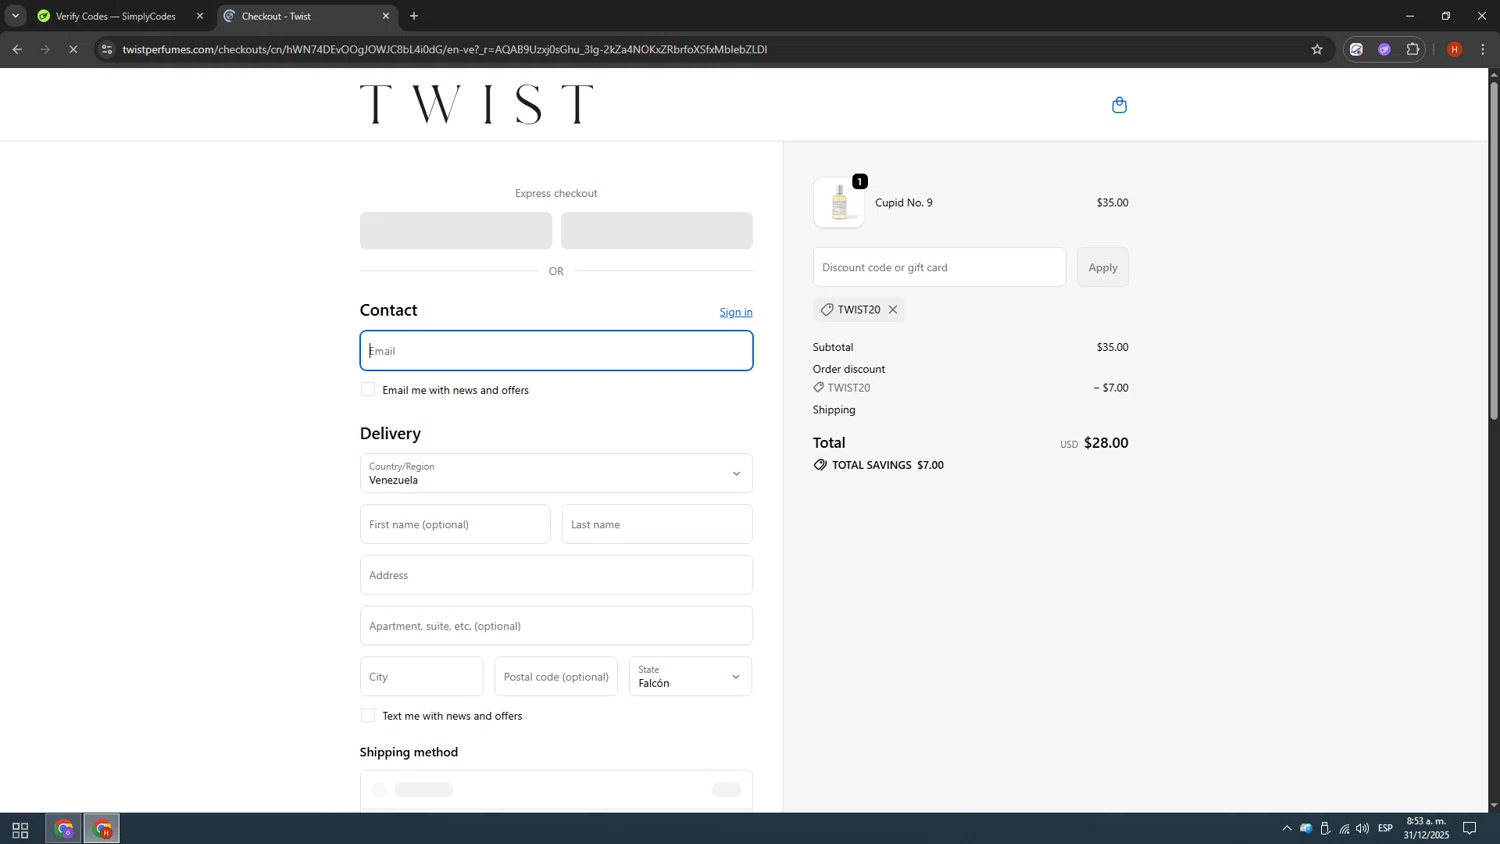This screenshot has height=844, width=1500.
Task: Check Text me with news and offers
Action: click(368, 715)
